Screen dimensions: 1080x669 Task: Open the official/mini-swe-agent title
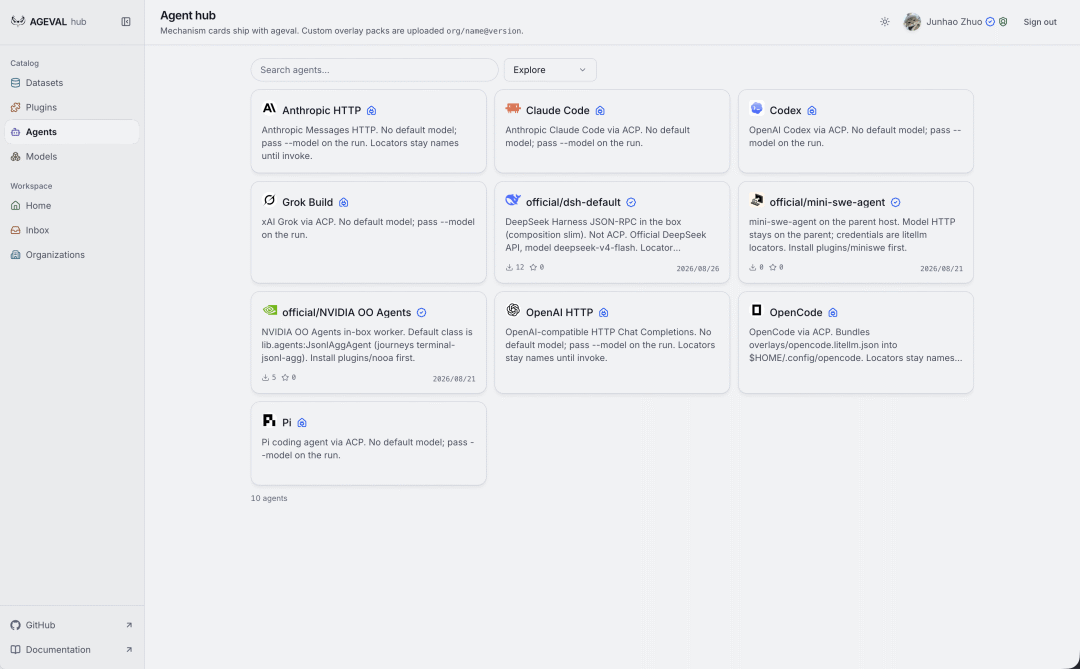tap(827, 202)
